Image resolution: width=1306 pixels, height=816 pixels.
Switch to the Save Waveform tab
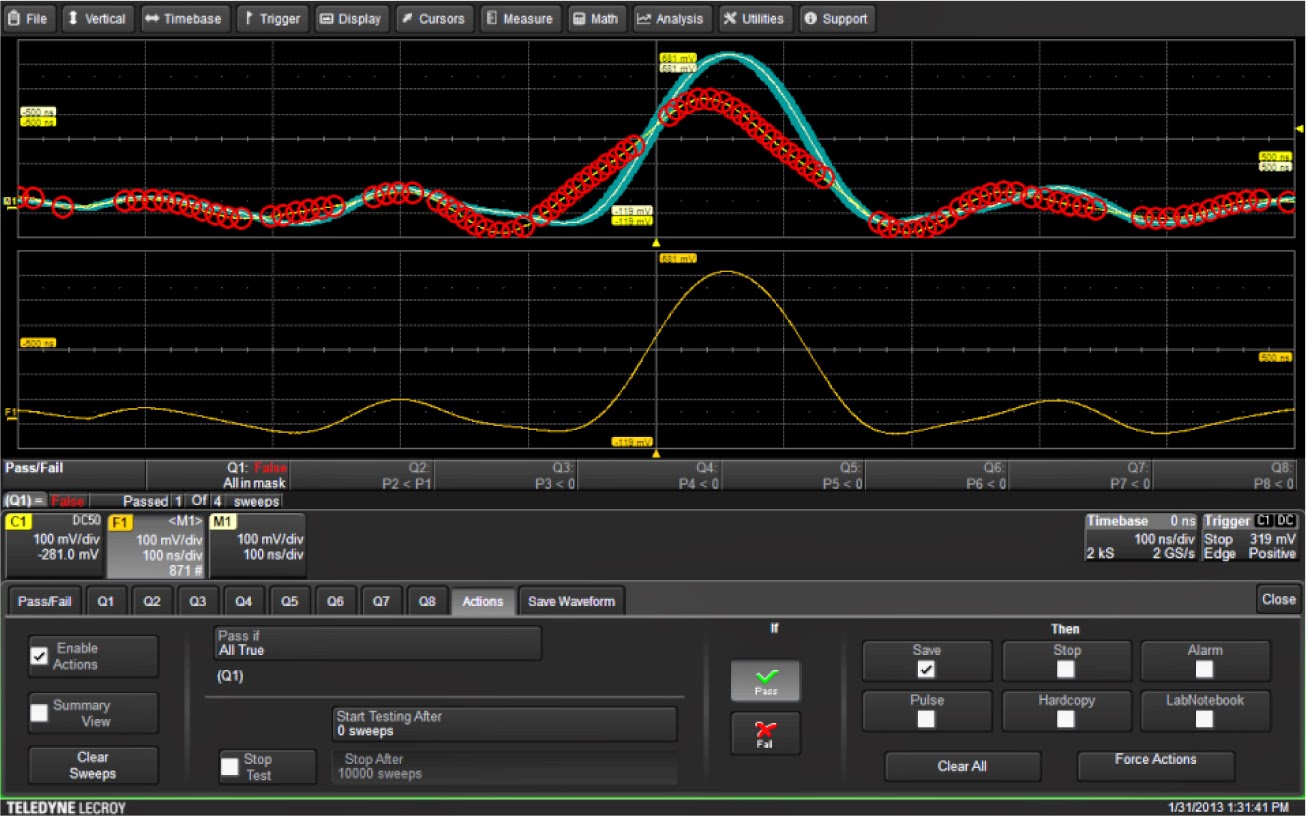tap(571, 600)
